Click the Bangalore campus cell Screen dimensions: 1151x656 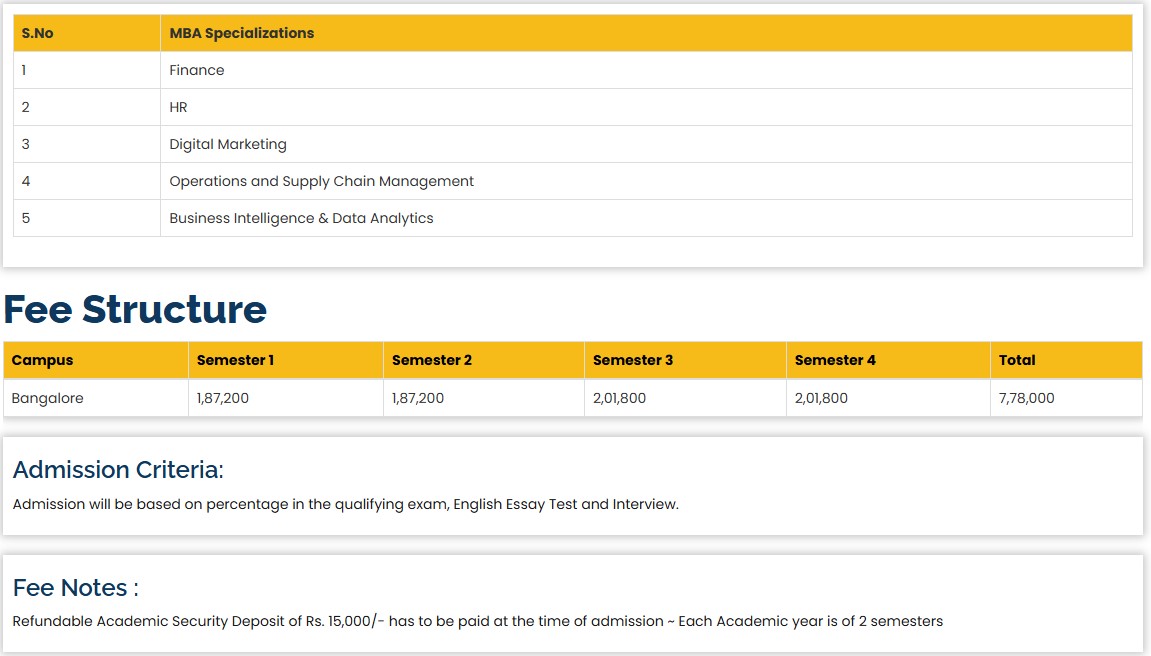47,398
